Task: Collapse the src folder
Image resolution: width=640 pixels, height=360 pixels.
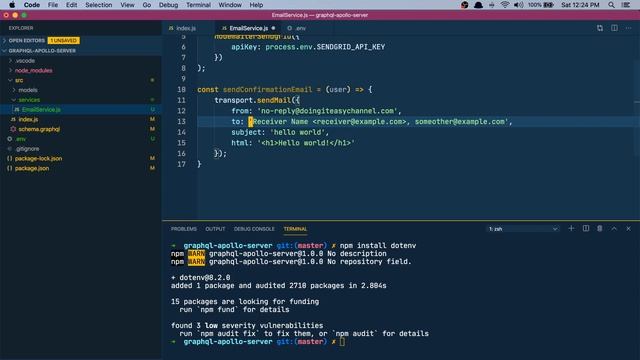Action: click(19, 80)
